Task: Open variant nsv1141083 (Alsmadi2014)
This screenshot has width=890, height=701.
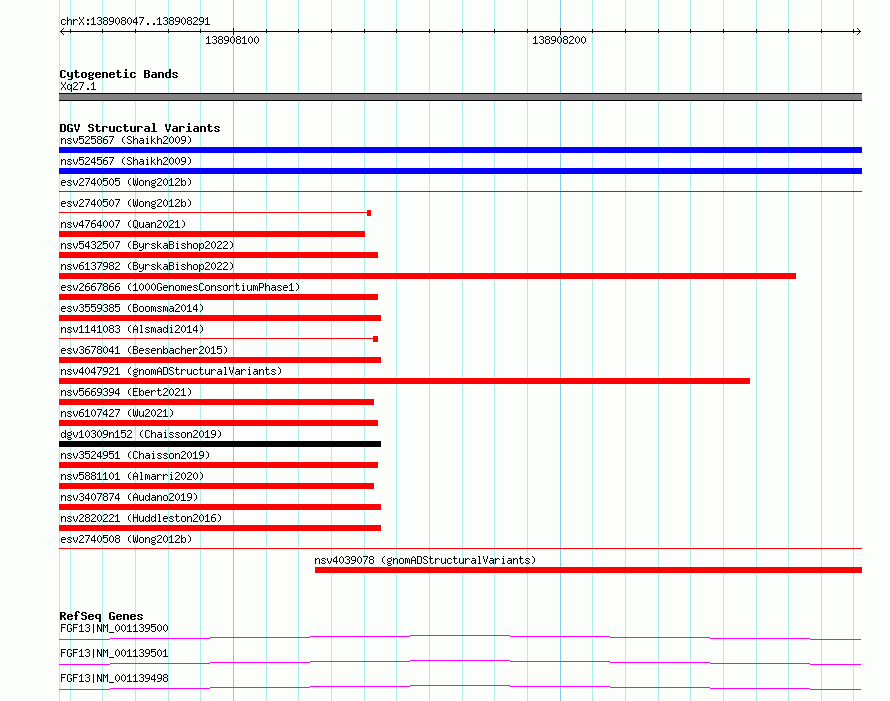Action: pyautogui.click(x=132, y=329)
